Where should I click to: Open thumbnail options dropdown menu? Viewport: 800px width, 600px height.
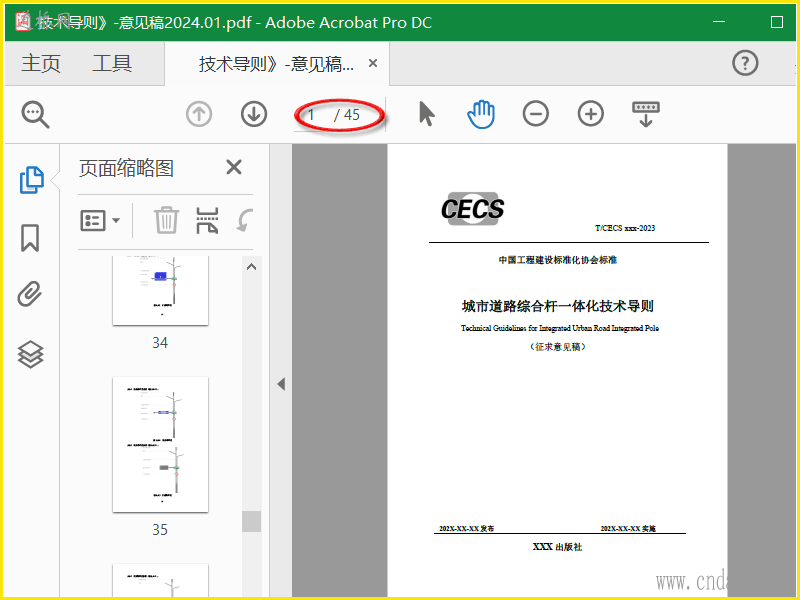pyautogui.click(x=100, y=221)
